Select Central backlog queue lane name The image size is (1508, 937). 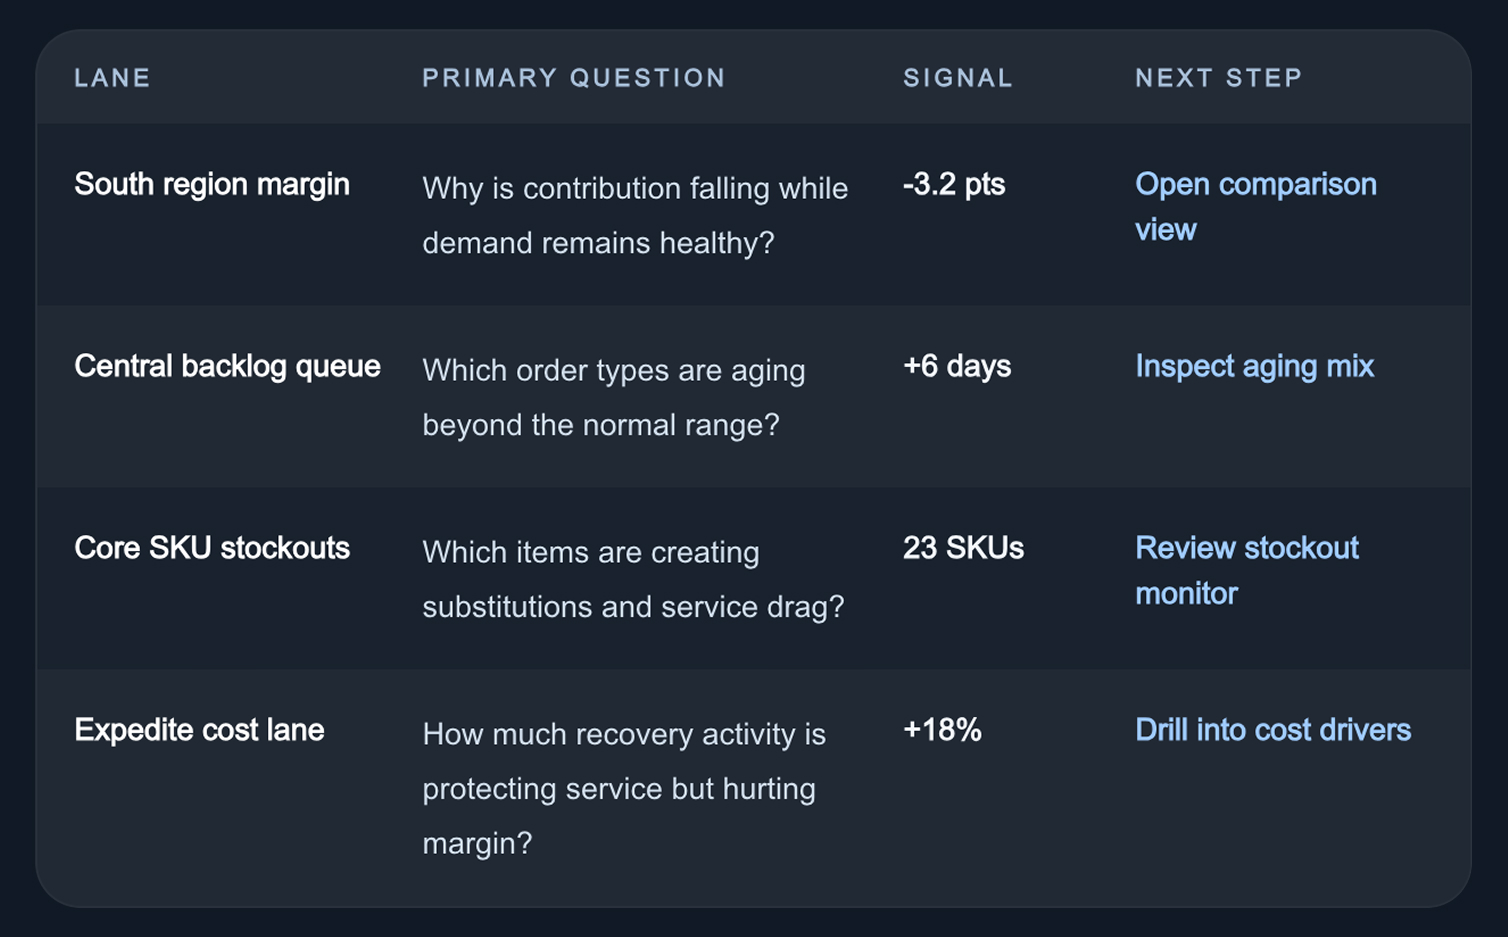coord(227,366)
